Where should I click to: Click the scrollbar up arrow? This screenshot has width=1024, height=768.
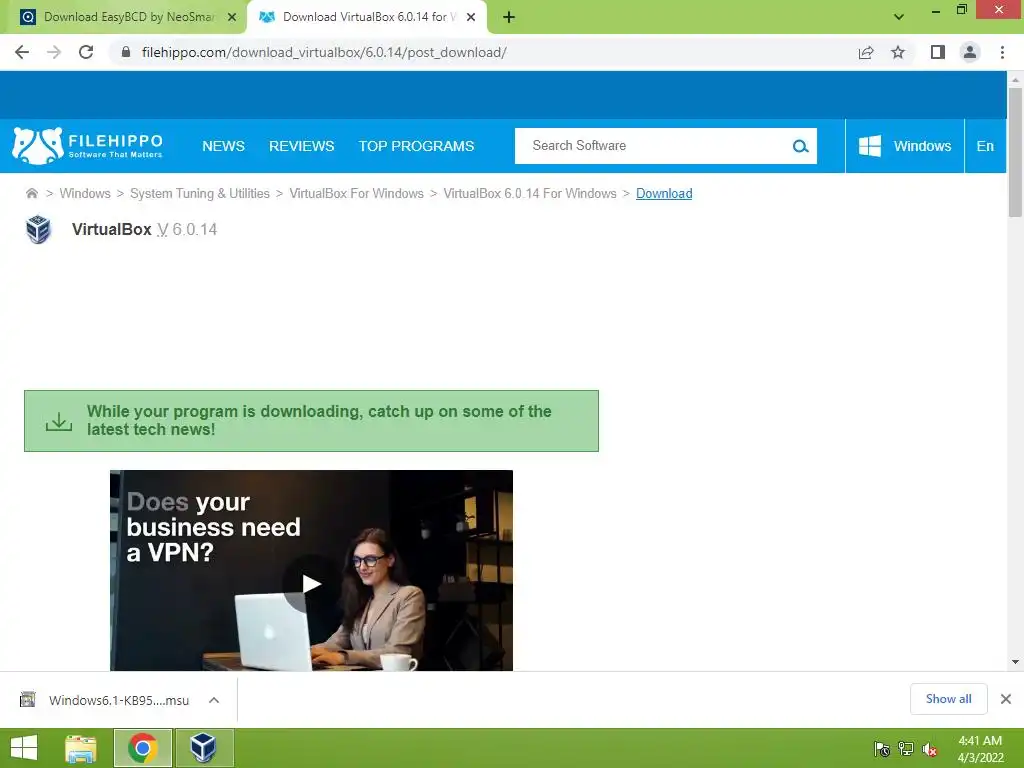point(1015,80)
